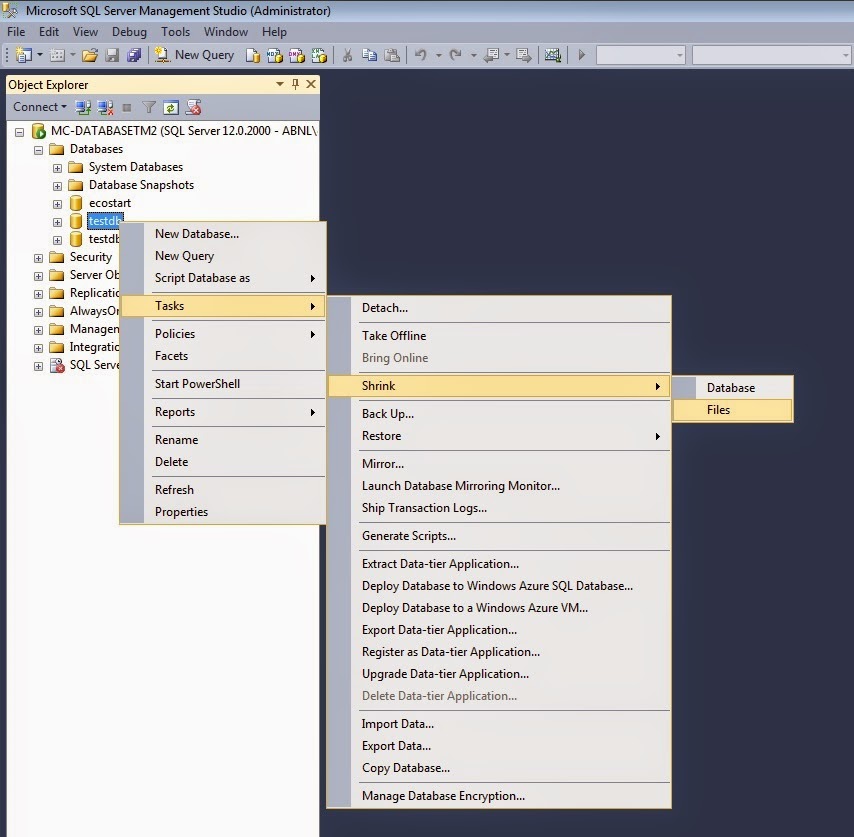This screenshot has width=854, height=837.
Task: Apply a filter in Object Explorer
Action: point(148,107)
